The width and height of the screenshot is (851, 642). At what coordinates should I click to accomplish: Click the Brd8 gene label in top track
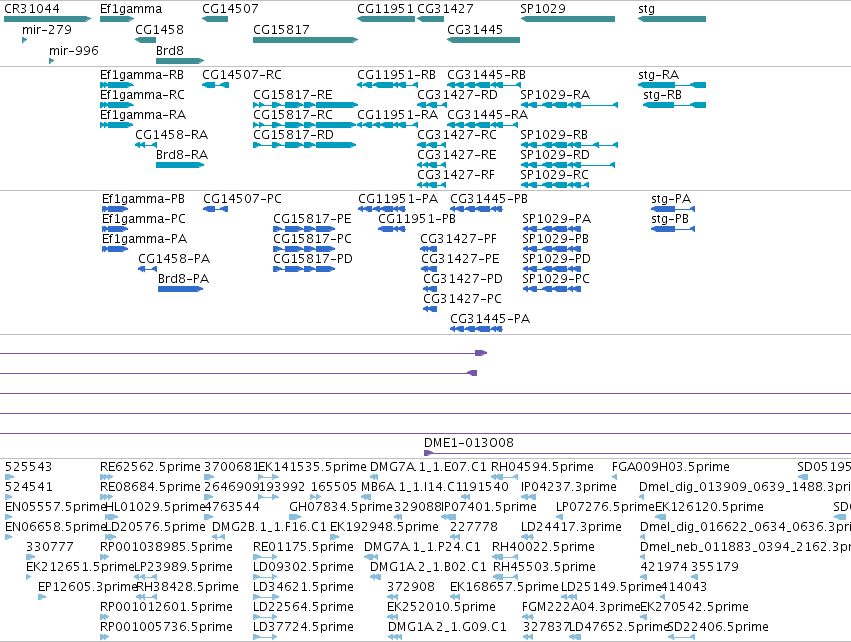coord(170,51)
